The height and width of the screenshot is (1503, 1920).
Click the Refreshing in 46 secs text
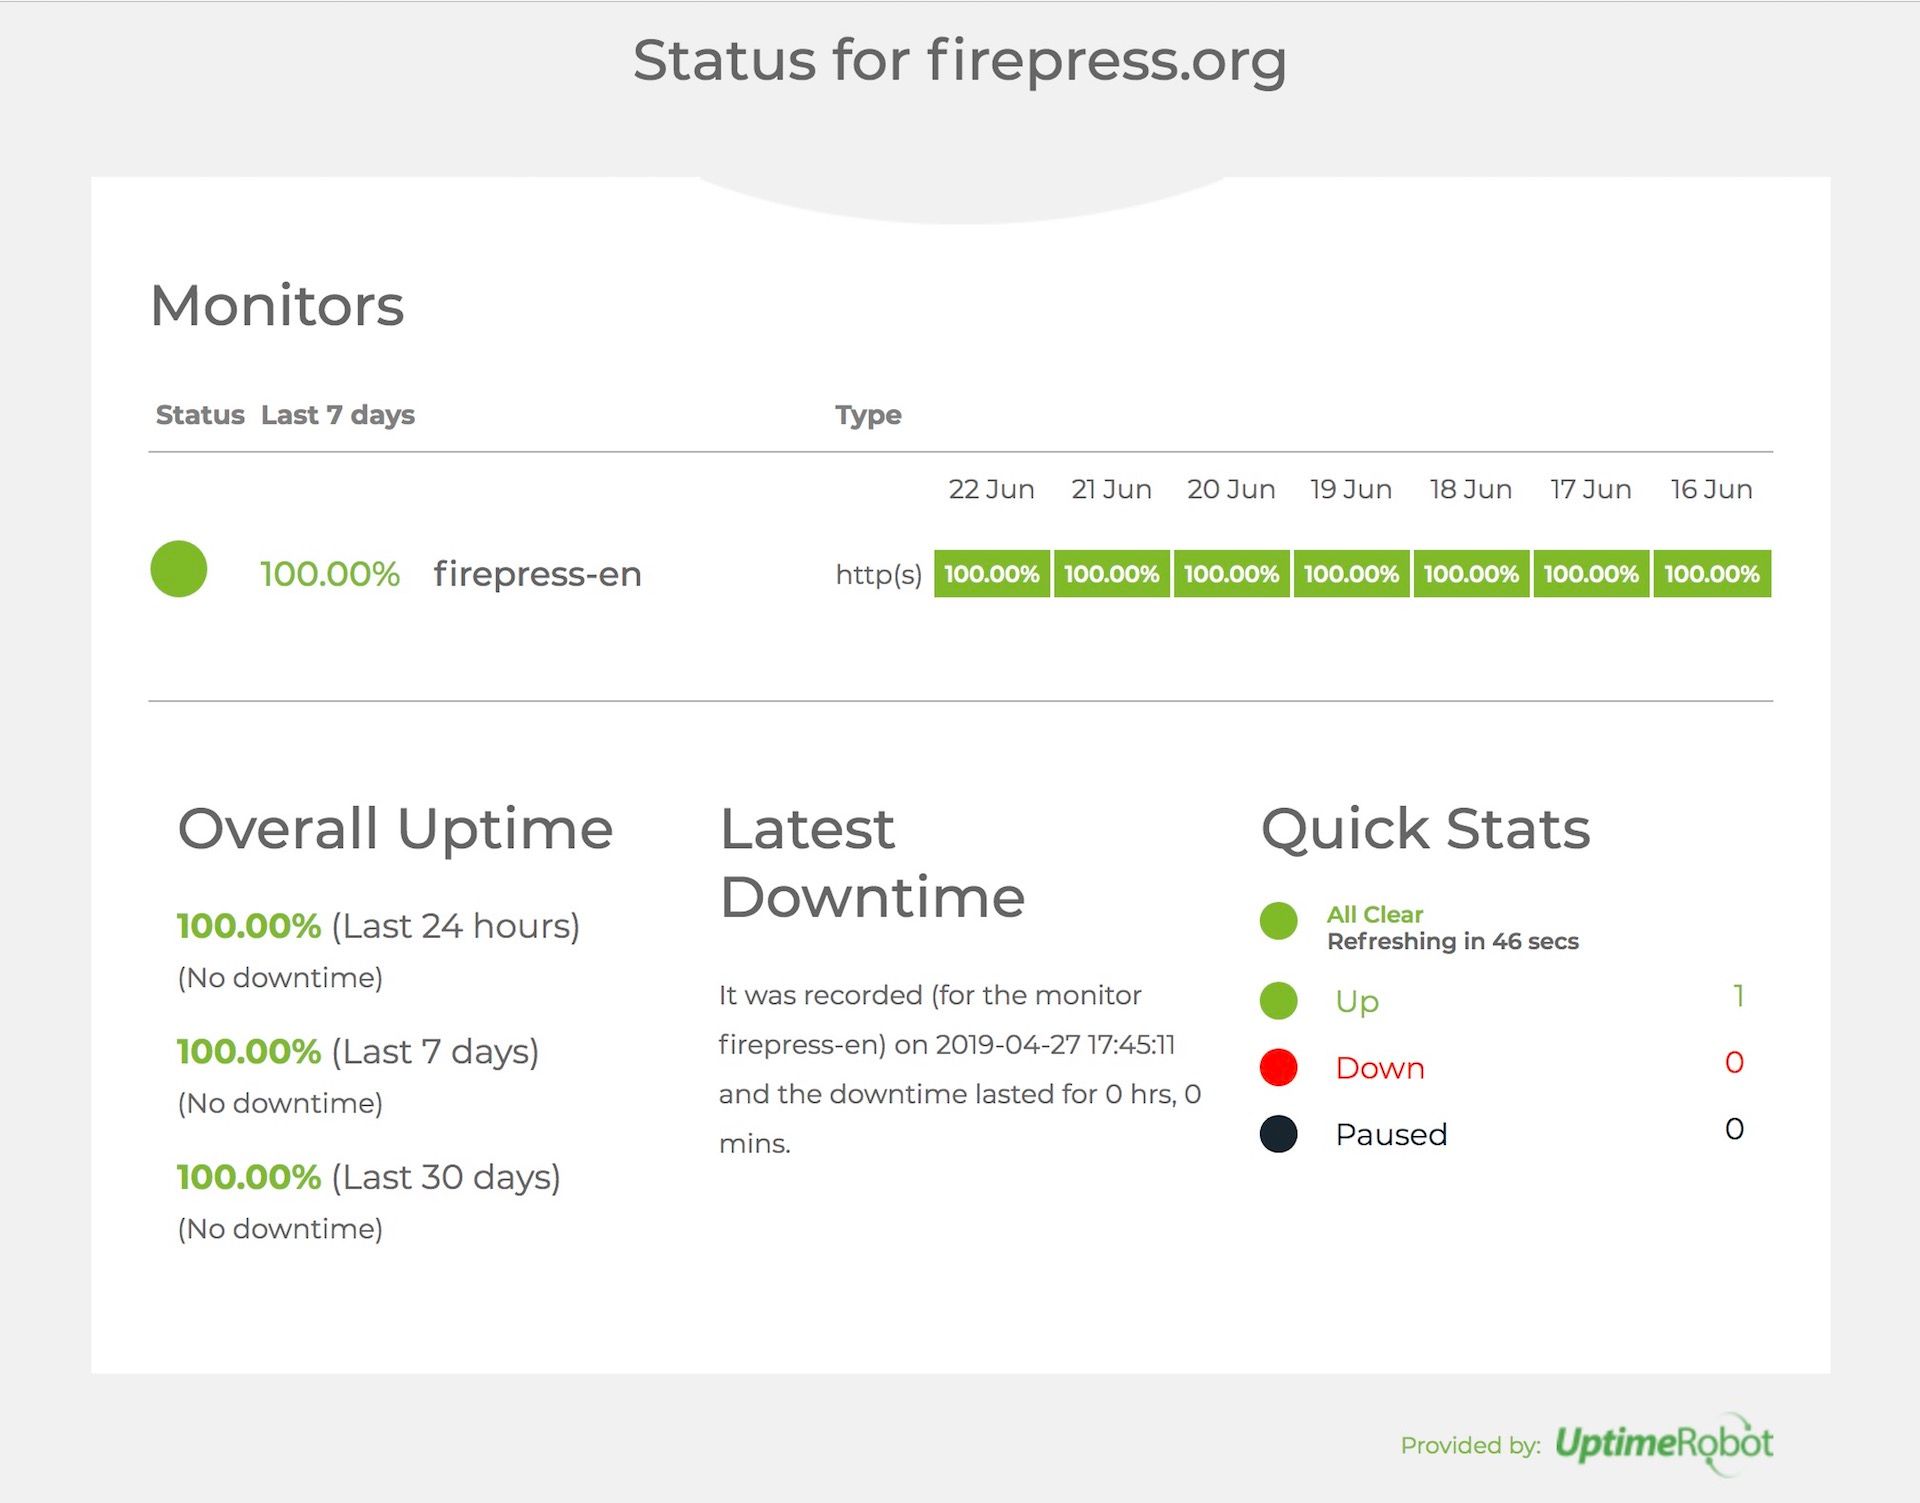coord(1453,941)
